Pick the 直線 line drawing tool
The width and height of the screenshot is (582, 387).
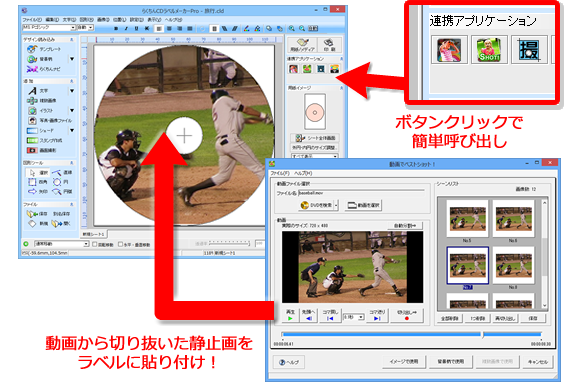coord(62,173)
